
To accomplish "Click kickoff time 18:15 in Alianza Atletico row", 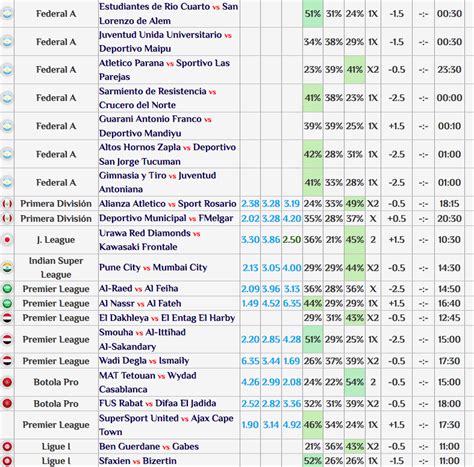I will (449, 204).
